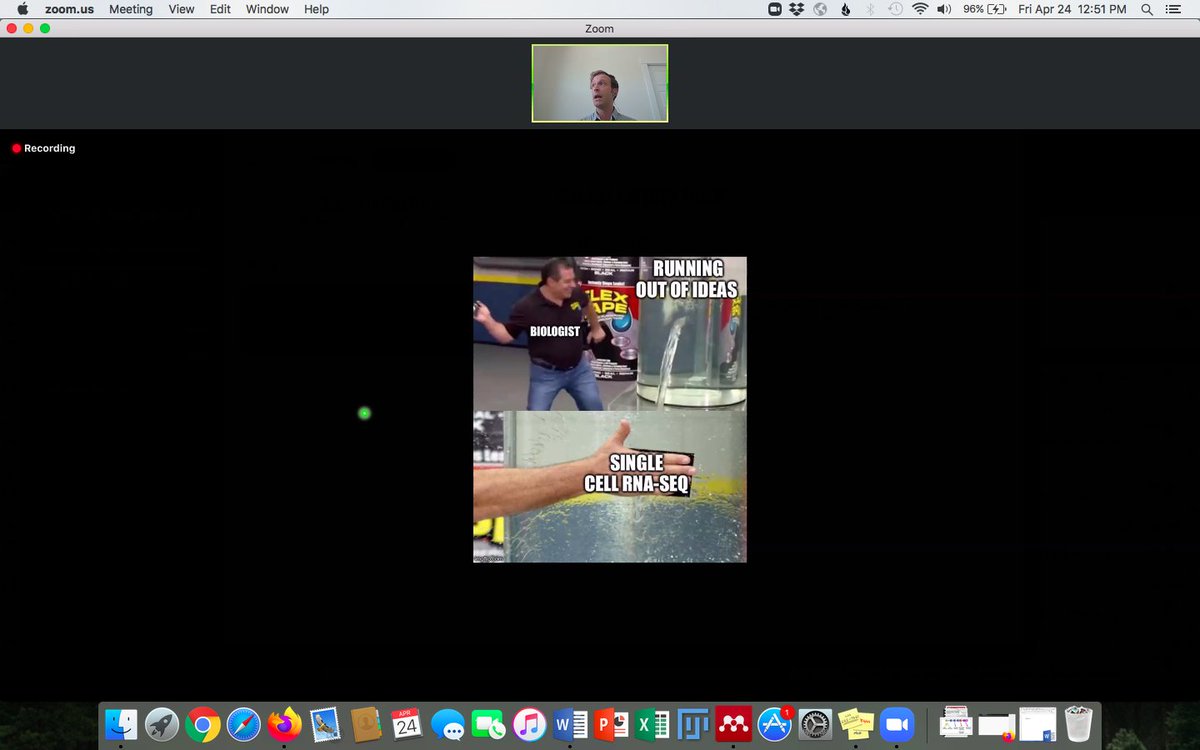This screenshot has width=1200, height=750.
Task: Open Fiji ImageJ from the Dock
Action: pyautogui.click(x=693, y=723)
